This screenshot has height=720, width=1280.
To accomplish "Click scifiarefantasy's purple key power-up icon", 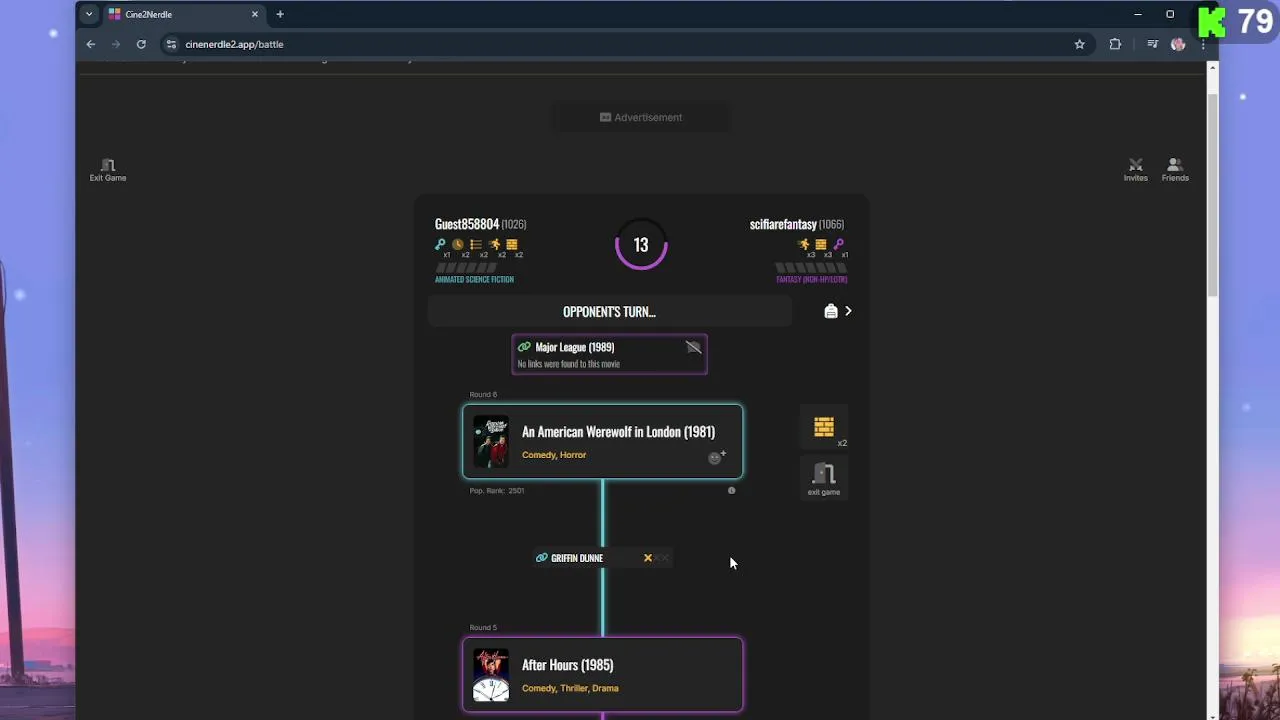I will coord(839,244).
